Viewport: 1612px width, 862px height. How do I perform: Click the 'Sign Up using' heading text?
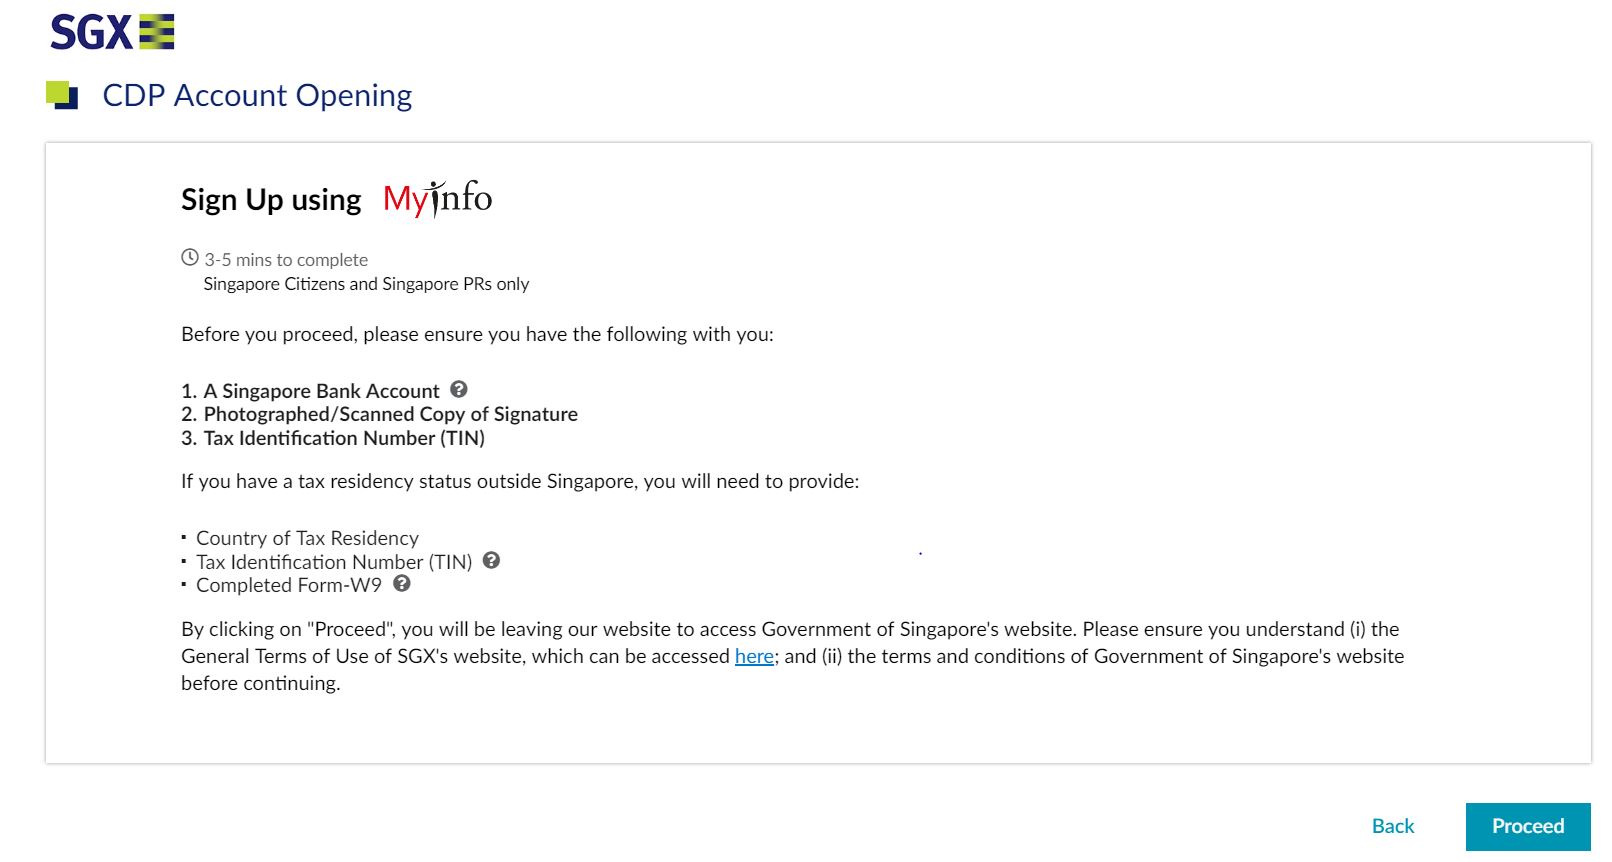pos(271,199)
